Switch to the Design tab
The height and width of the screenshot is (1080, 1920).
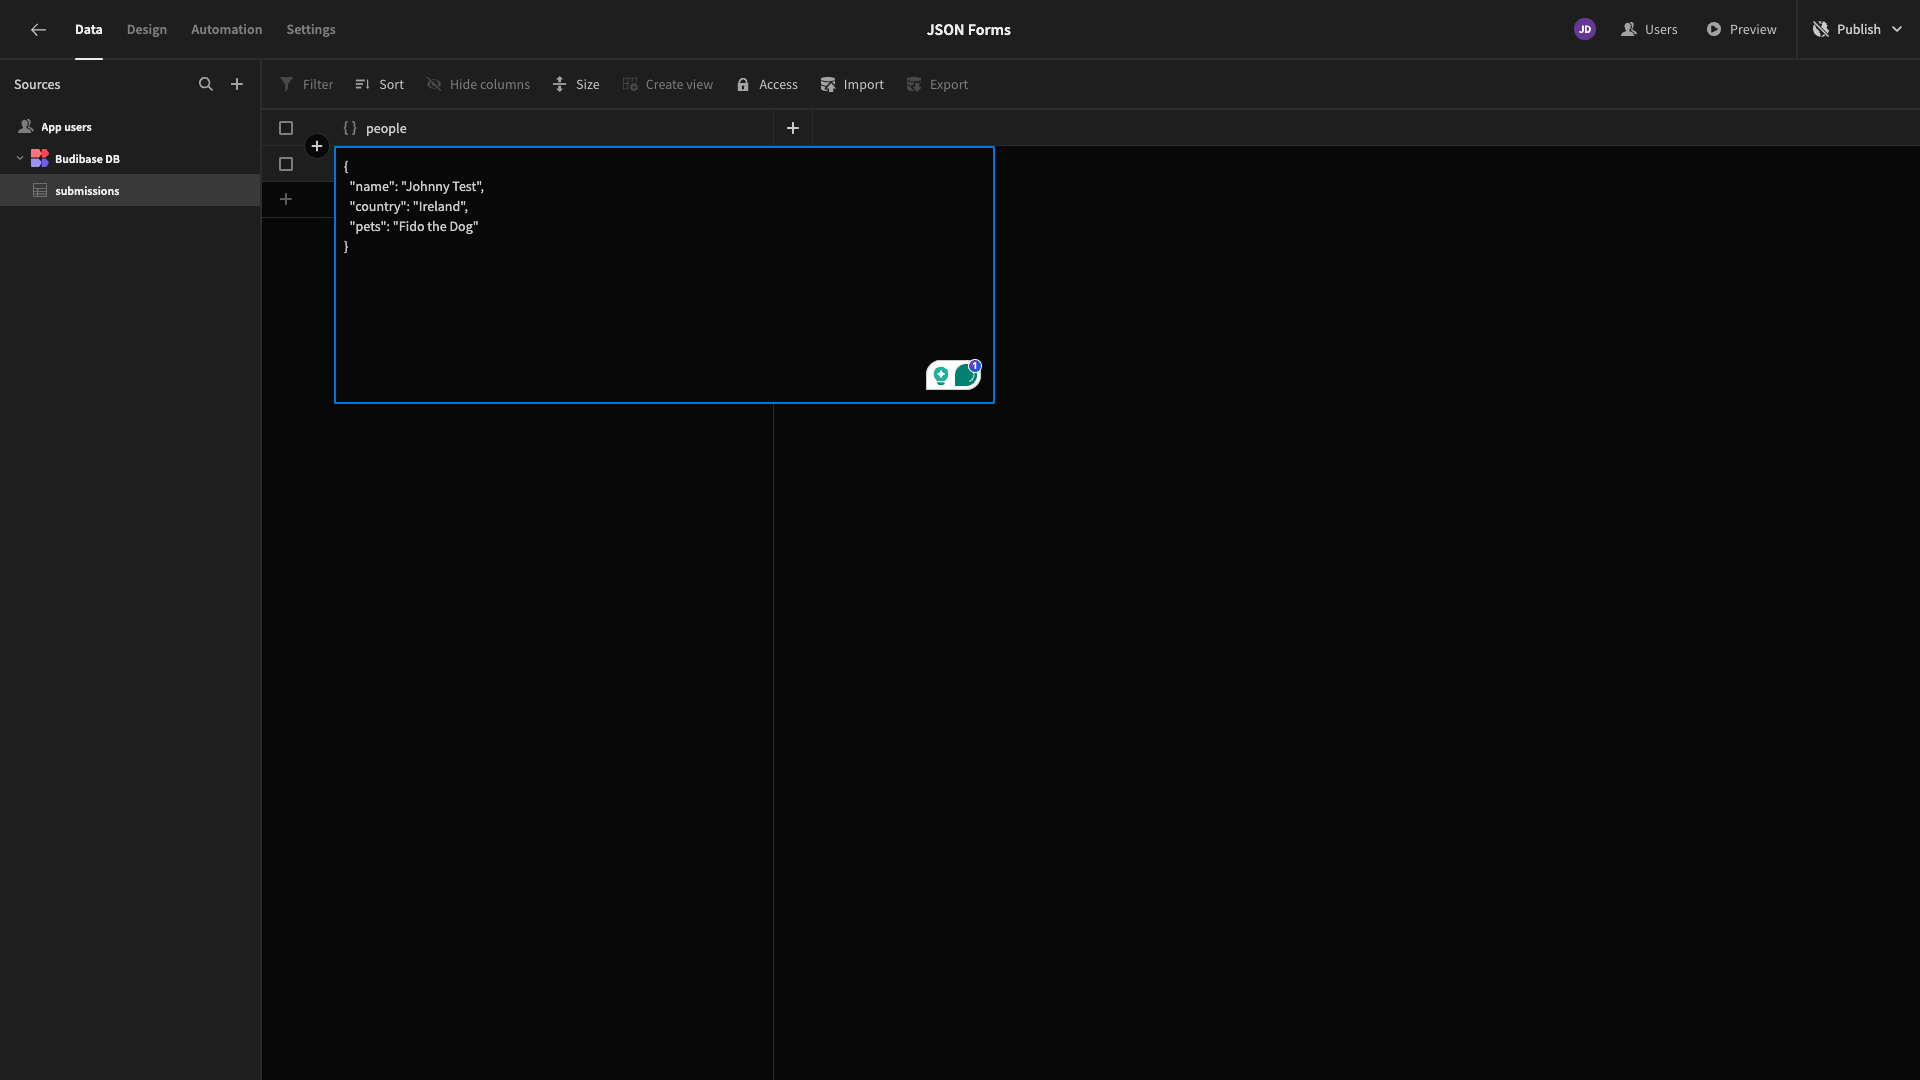[147, 29]
